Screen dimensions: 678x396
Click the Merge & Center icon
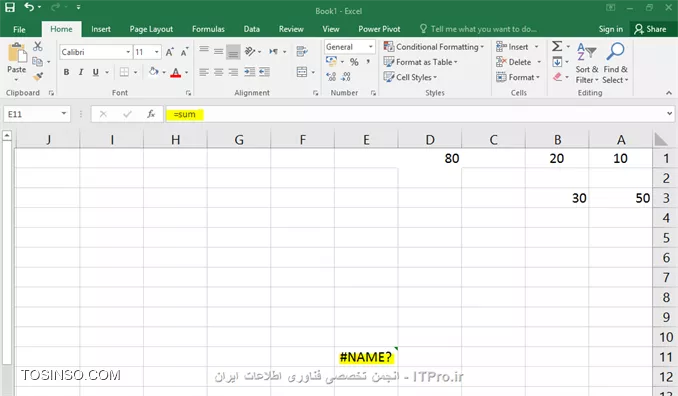point(302,72)
